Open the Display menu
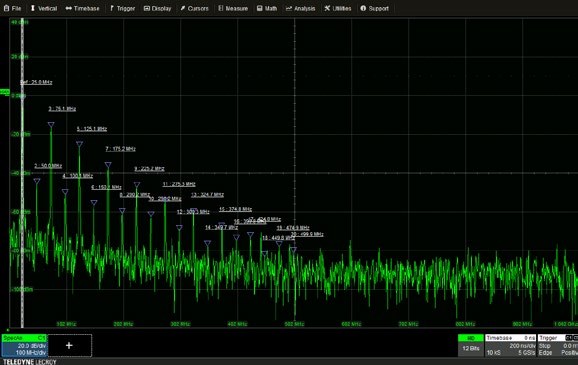This screenshot has height=365, width=578. (157, 8)
